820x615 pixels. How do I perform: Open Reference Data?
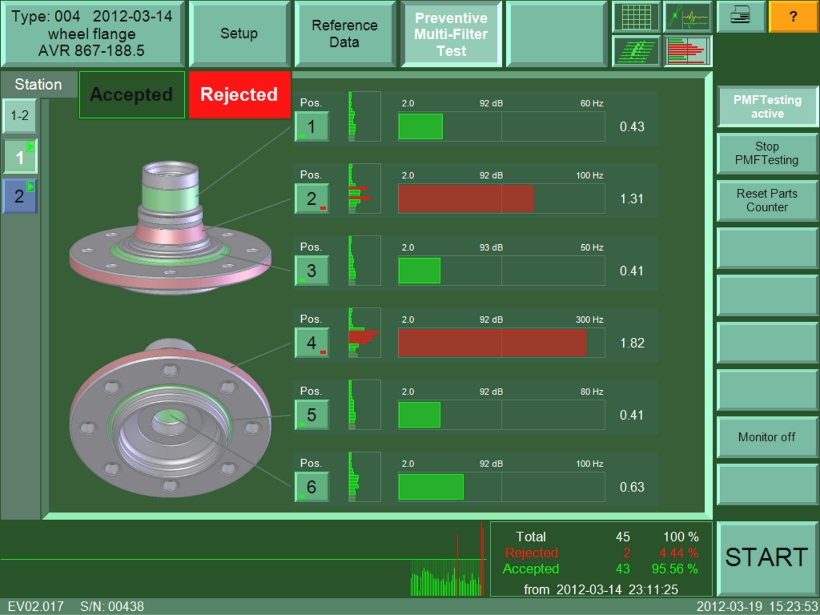click(344, 33)
